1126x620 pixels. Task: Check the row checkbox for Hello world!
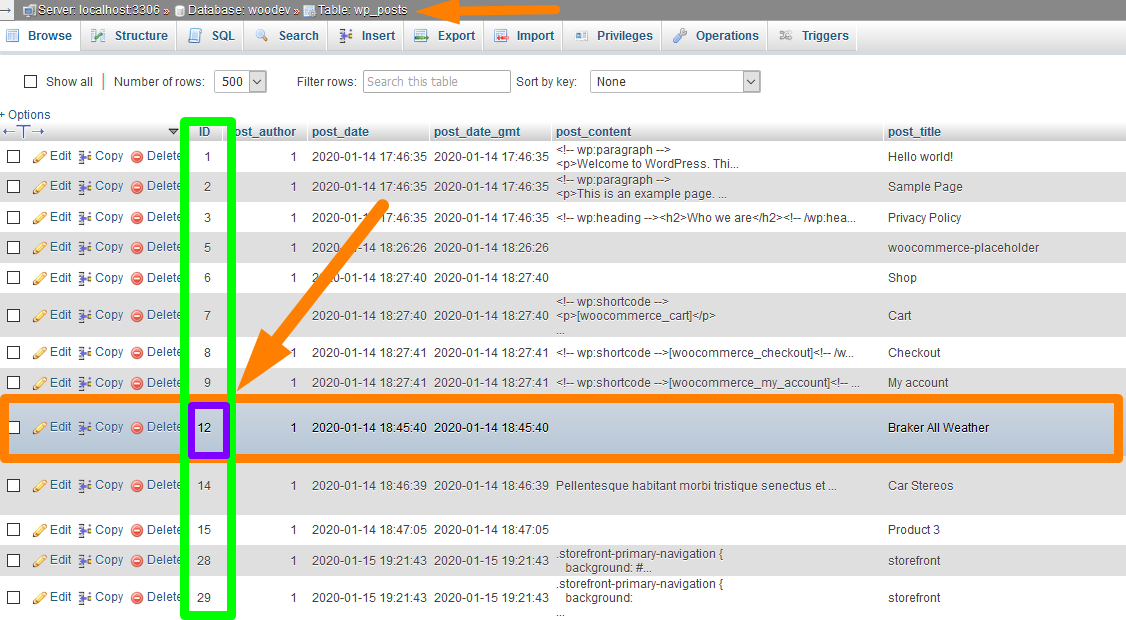pos(14,157)
